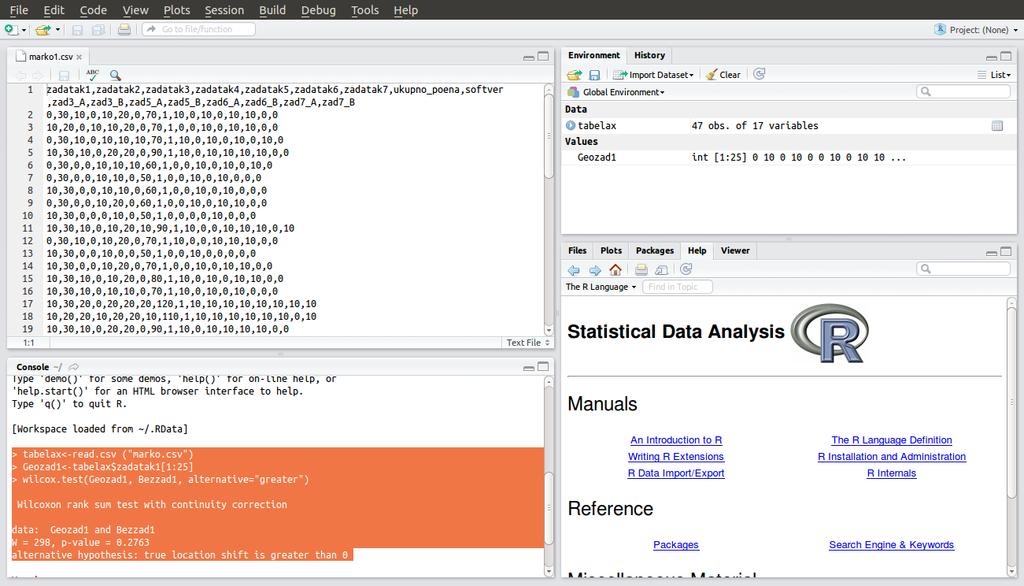Refresh the Environment pane

(759, 74)
